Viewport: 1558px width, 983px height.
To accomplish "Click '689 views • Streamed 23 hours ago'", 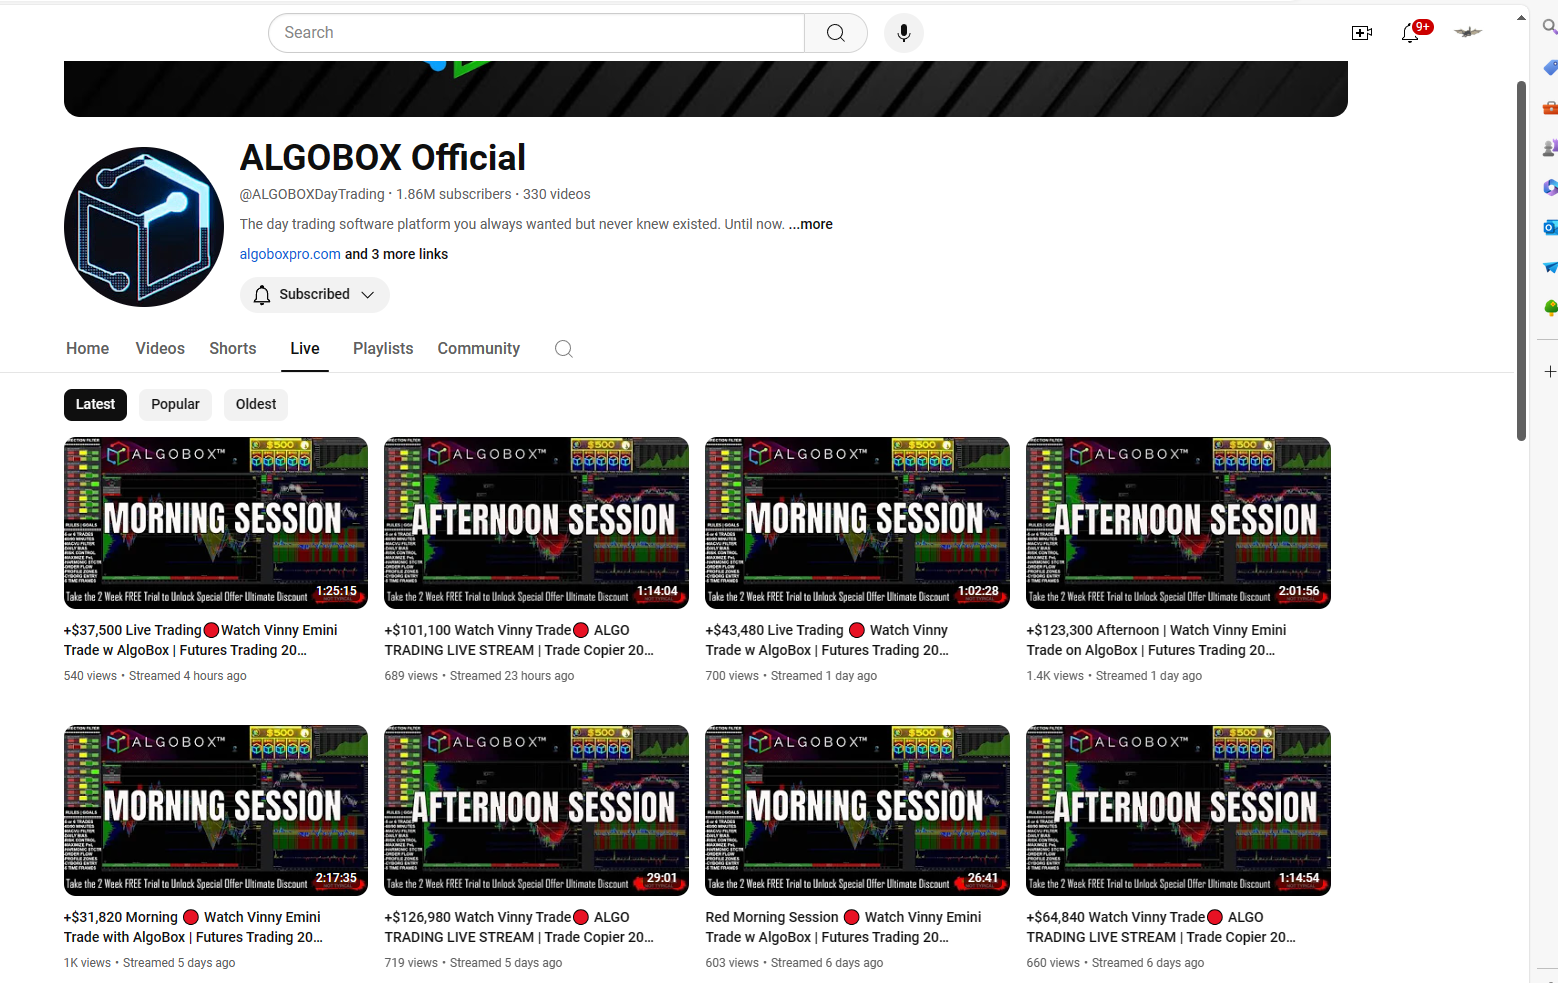I will (480, 676).
